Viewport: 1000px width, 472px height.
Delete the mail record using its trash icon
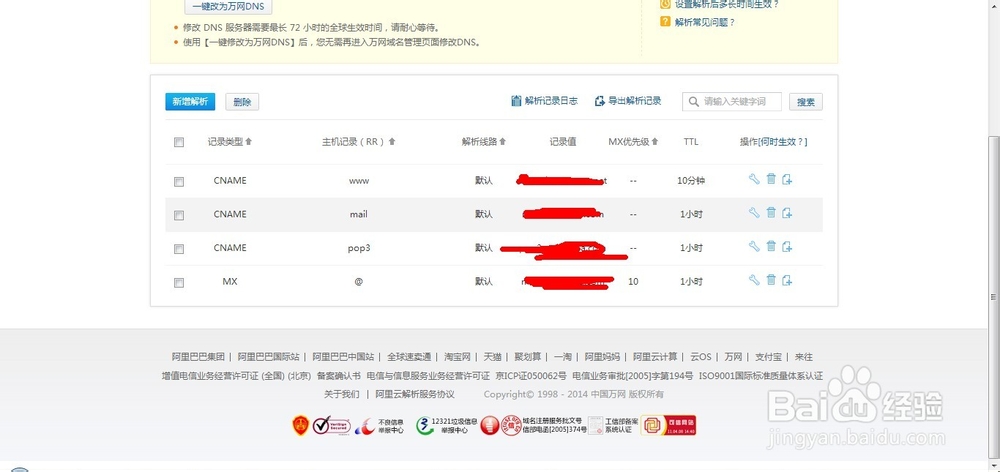point(771,213)
